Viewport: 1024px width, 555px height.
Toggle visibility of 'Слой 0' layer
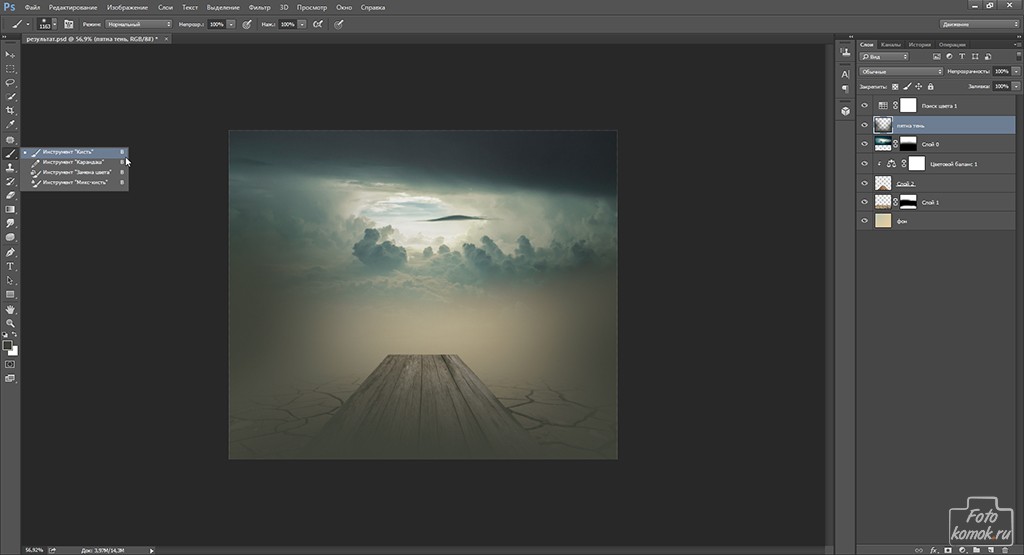pyautogui.click(x=864, y=144)
